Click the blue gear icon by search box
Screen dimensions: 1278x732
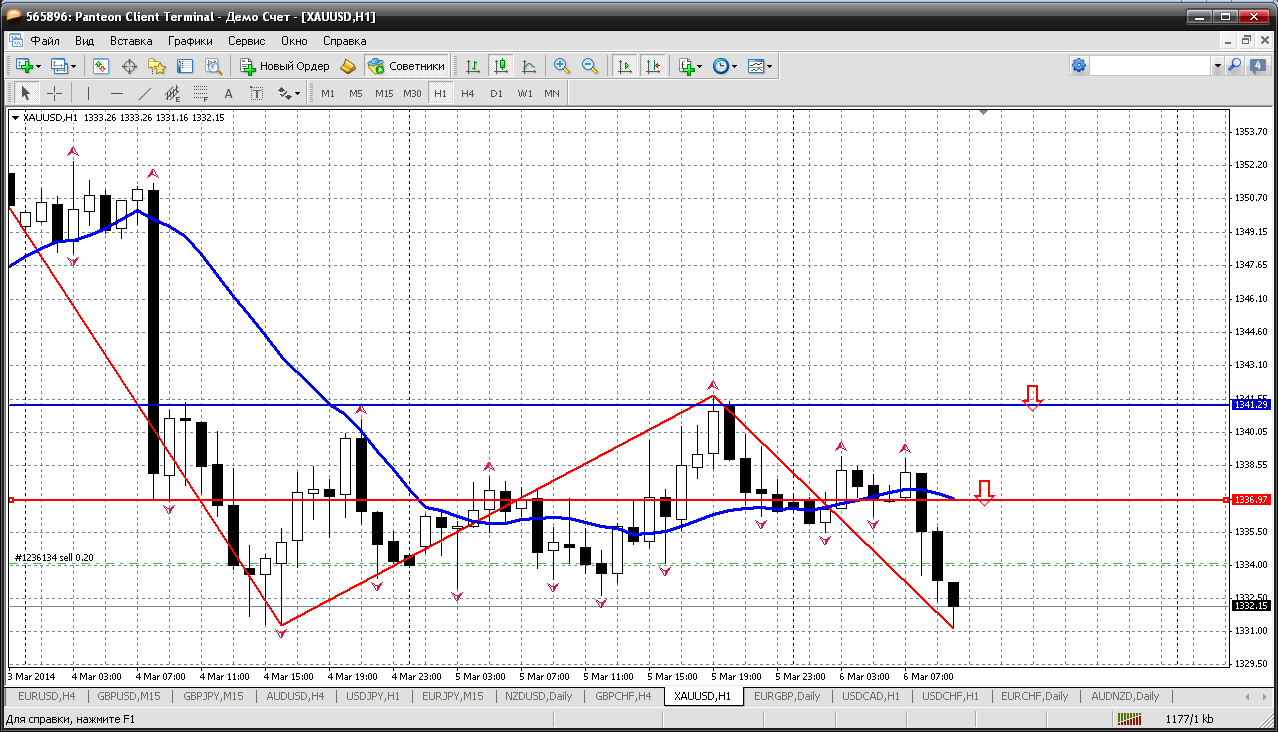tap(1079, 66)
